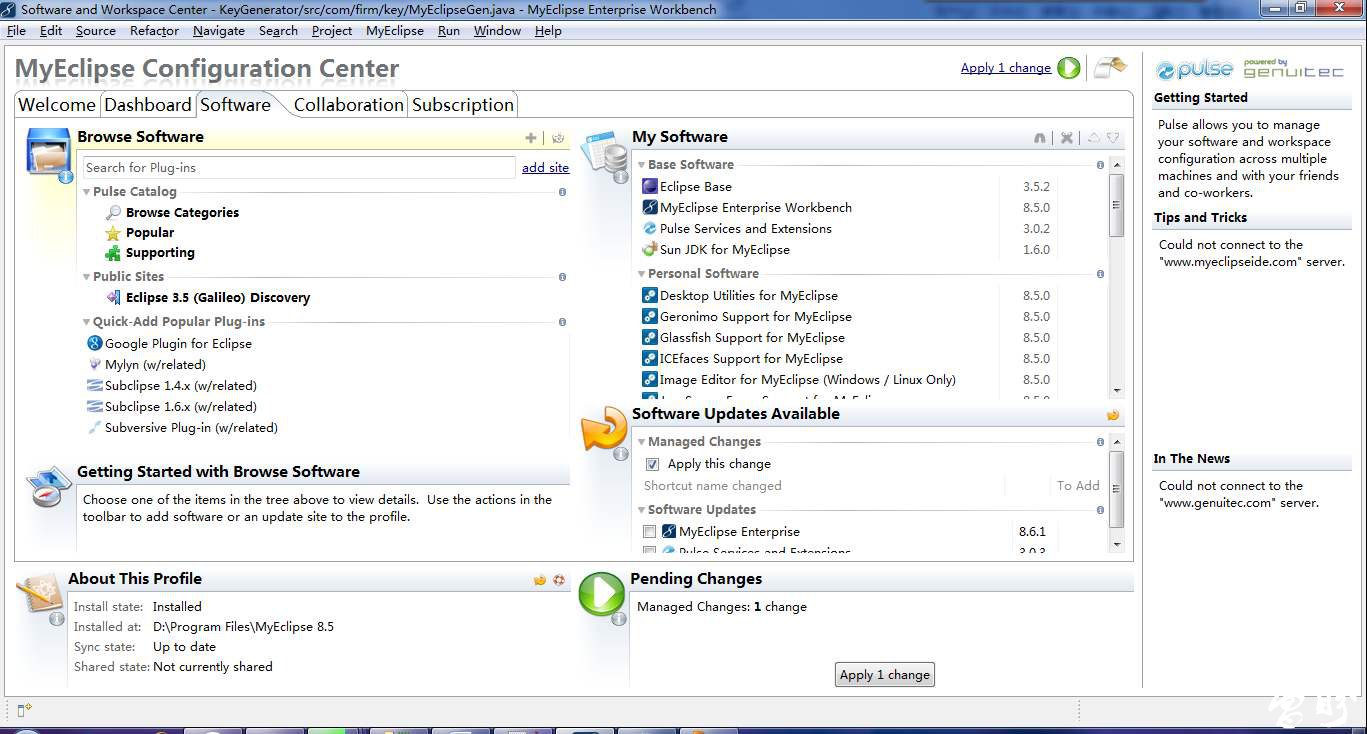Click the orange icon in Software Updates header
The image size is (1367, 734).
(1113, 415)
